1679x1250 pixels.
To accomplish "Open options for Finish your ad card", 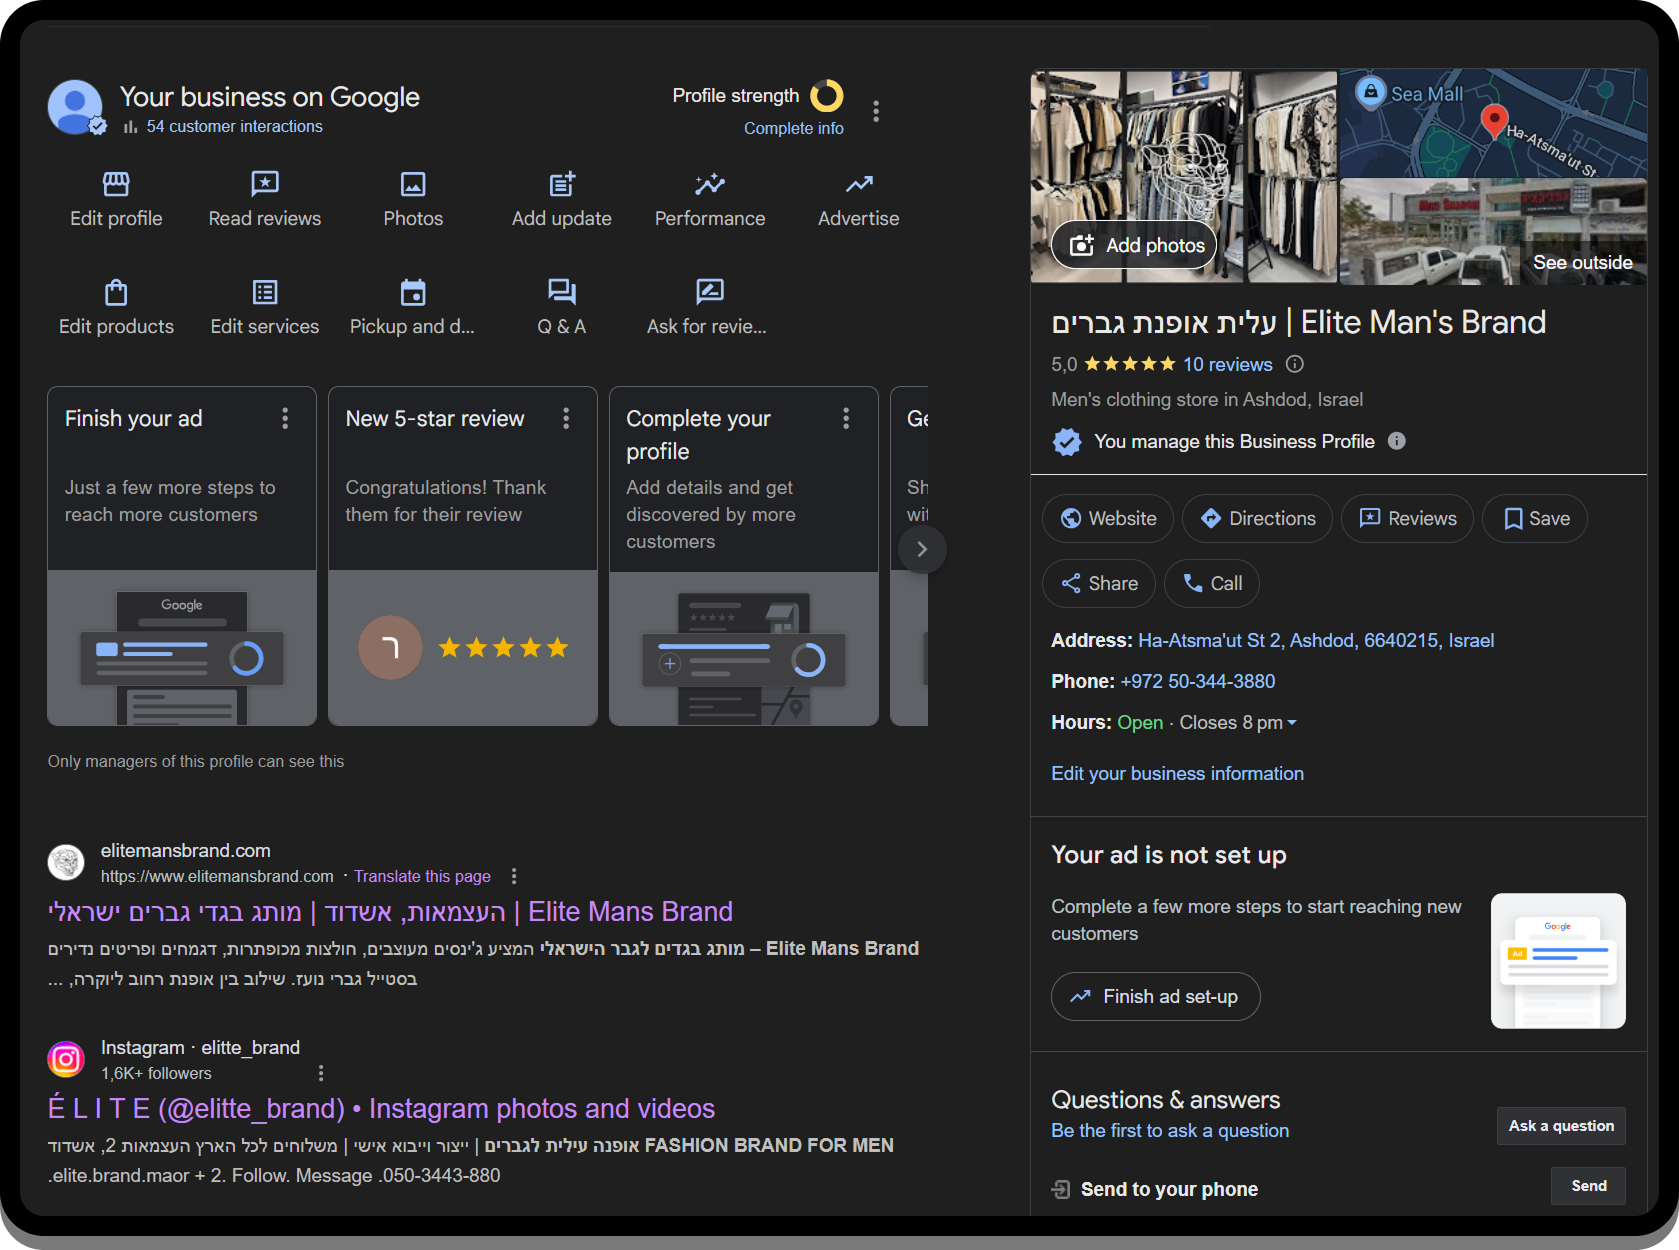I will click(x=285, y=419).
